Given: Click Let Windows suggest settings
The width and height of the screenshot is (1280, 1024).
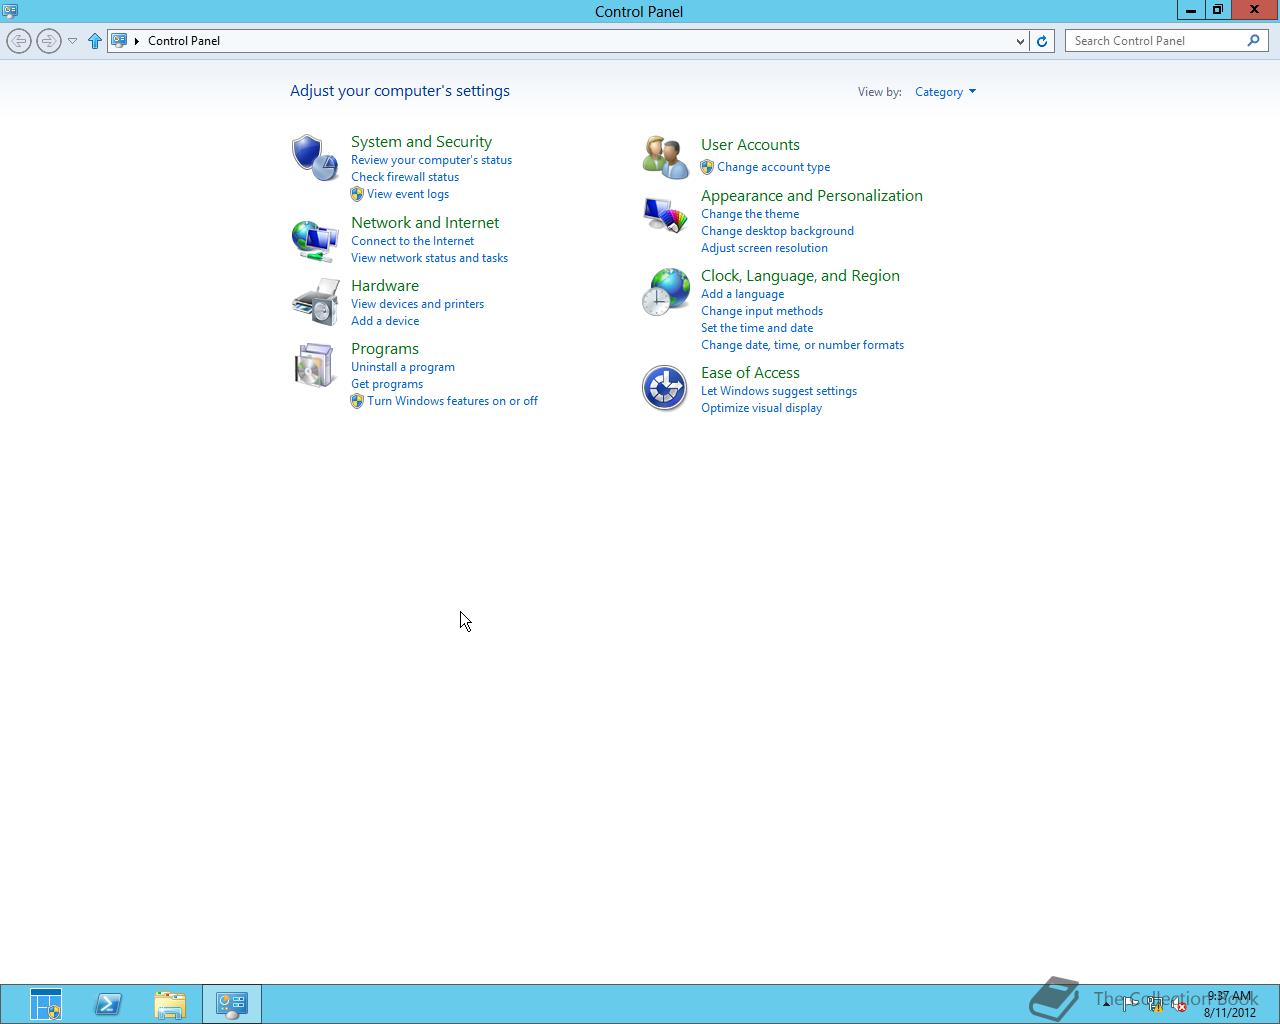Looking at the screenshot, I should [x=779, y=391].
